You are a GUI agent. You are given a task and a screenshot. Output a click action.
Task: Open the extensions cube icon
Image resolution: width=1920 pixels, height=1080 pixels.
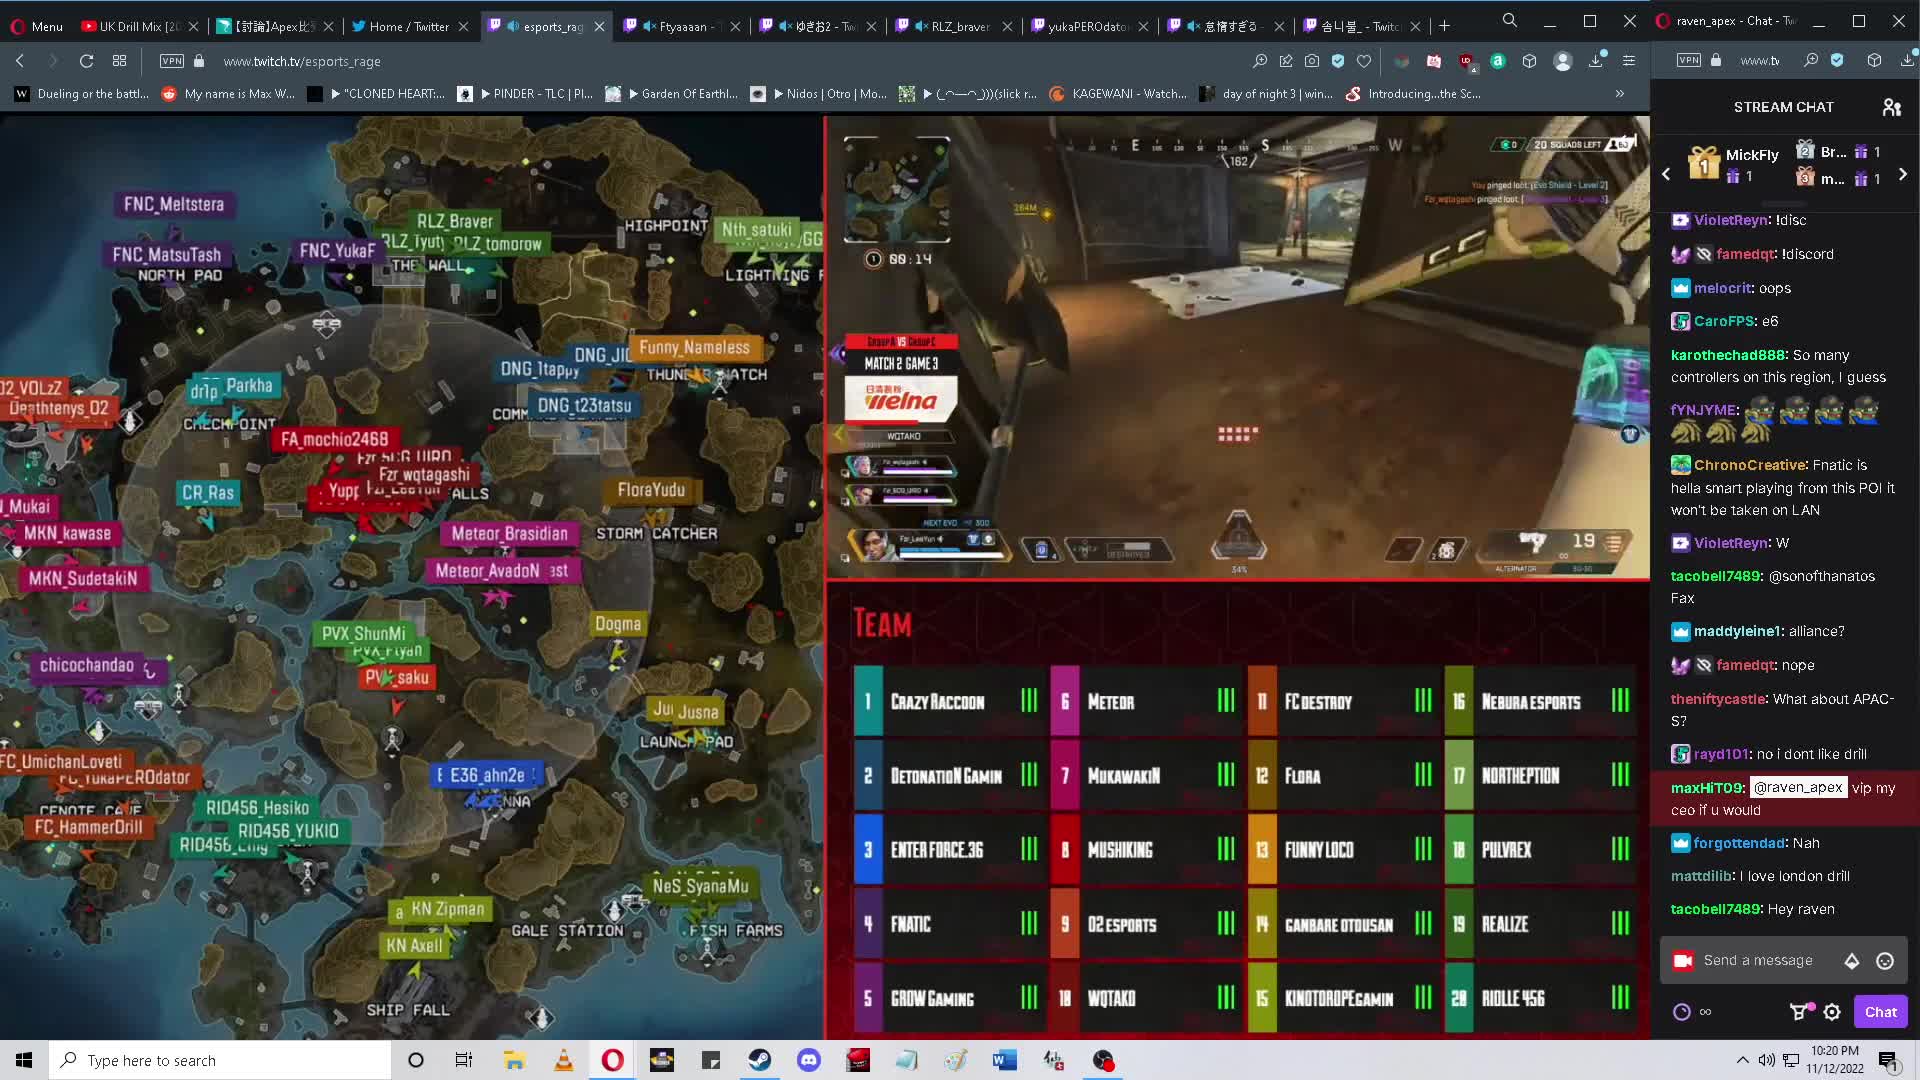click(1529, 61)
